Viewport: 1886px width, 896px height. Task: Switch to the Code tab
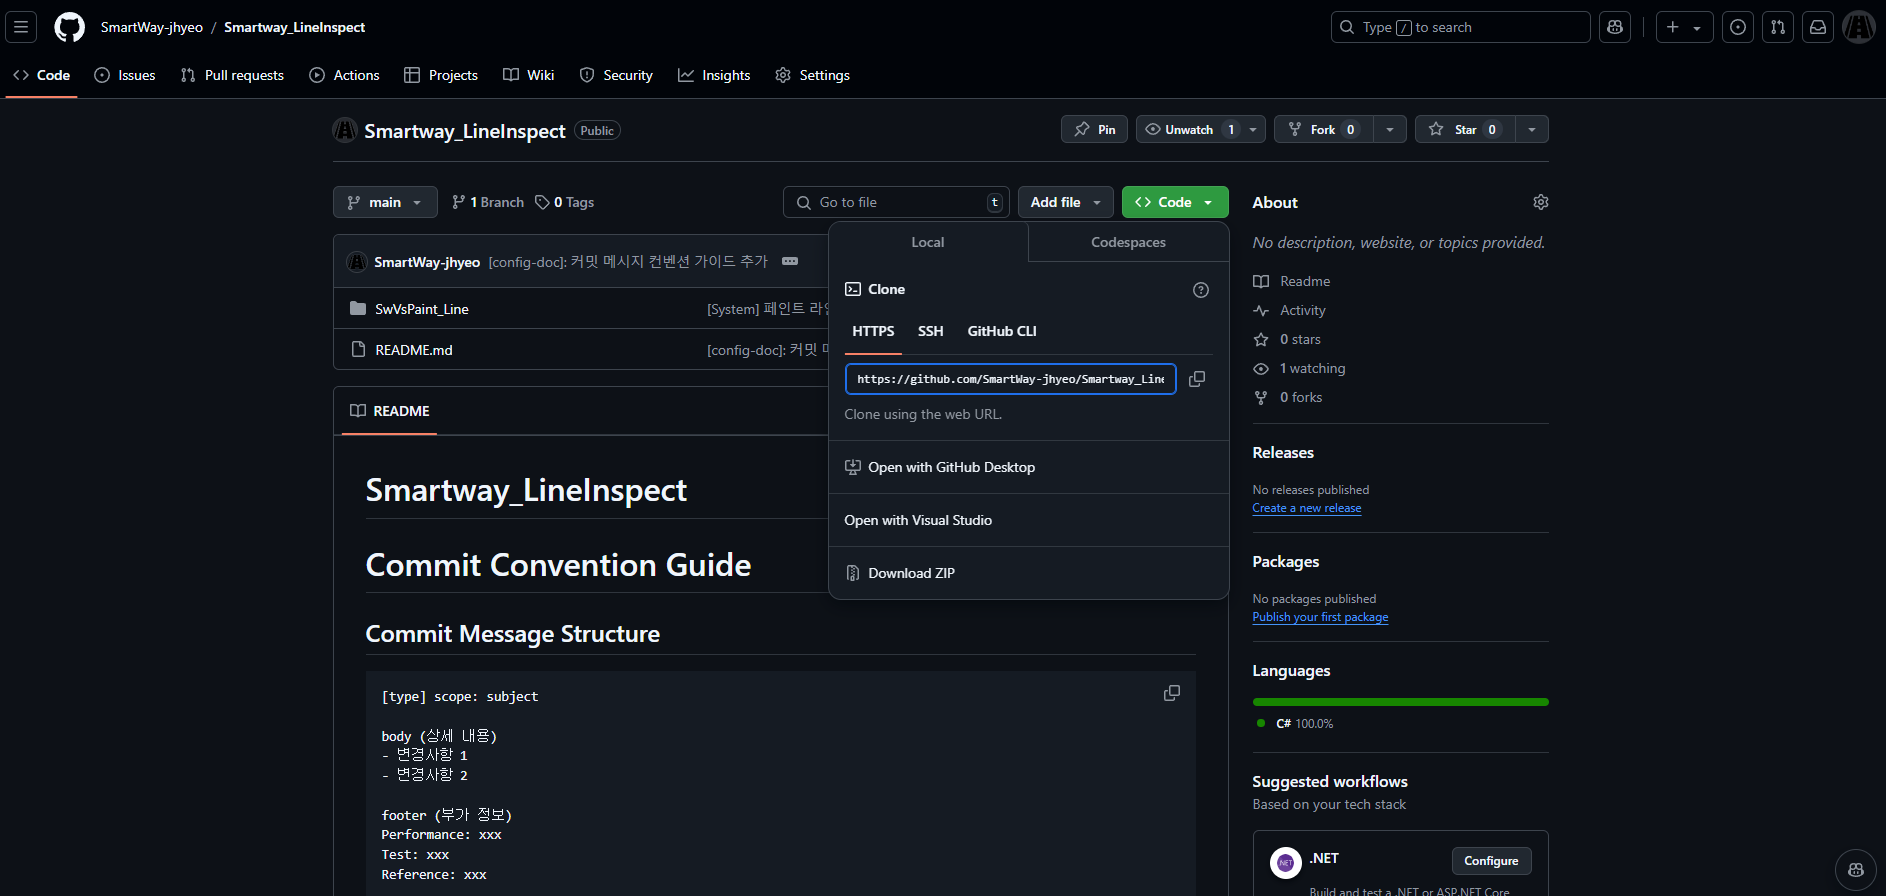tap(42, 75)
